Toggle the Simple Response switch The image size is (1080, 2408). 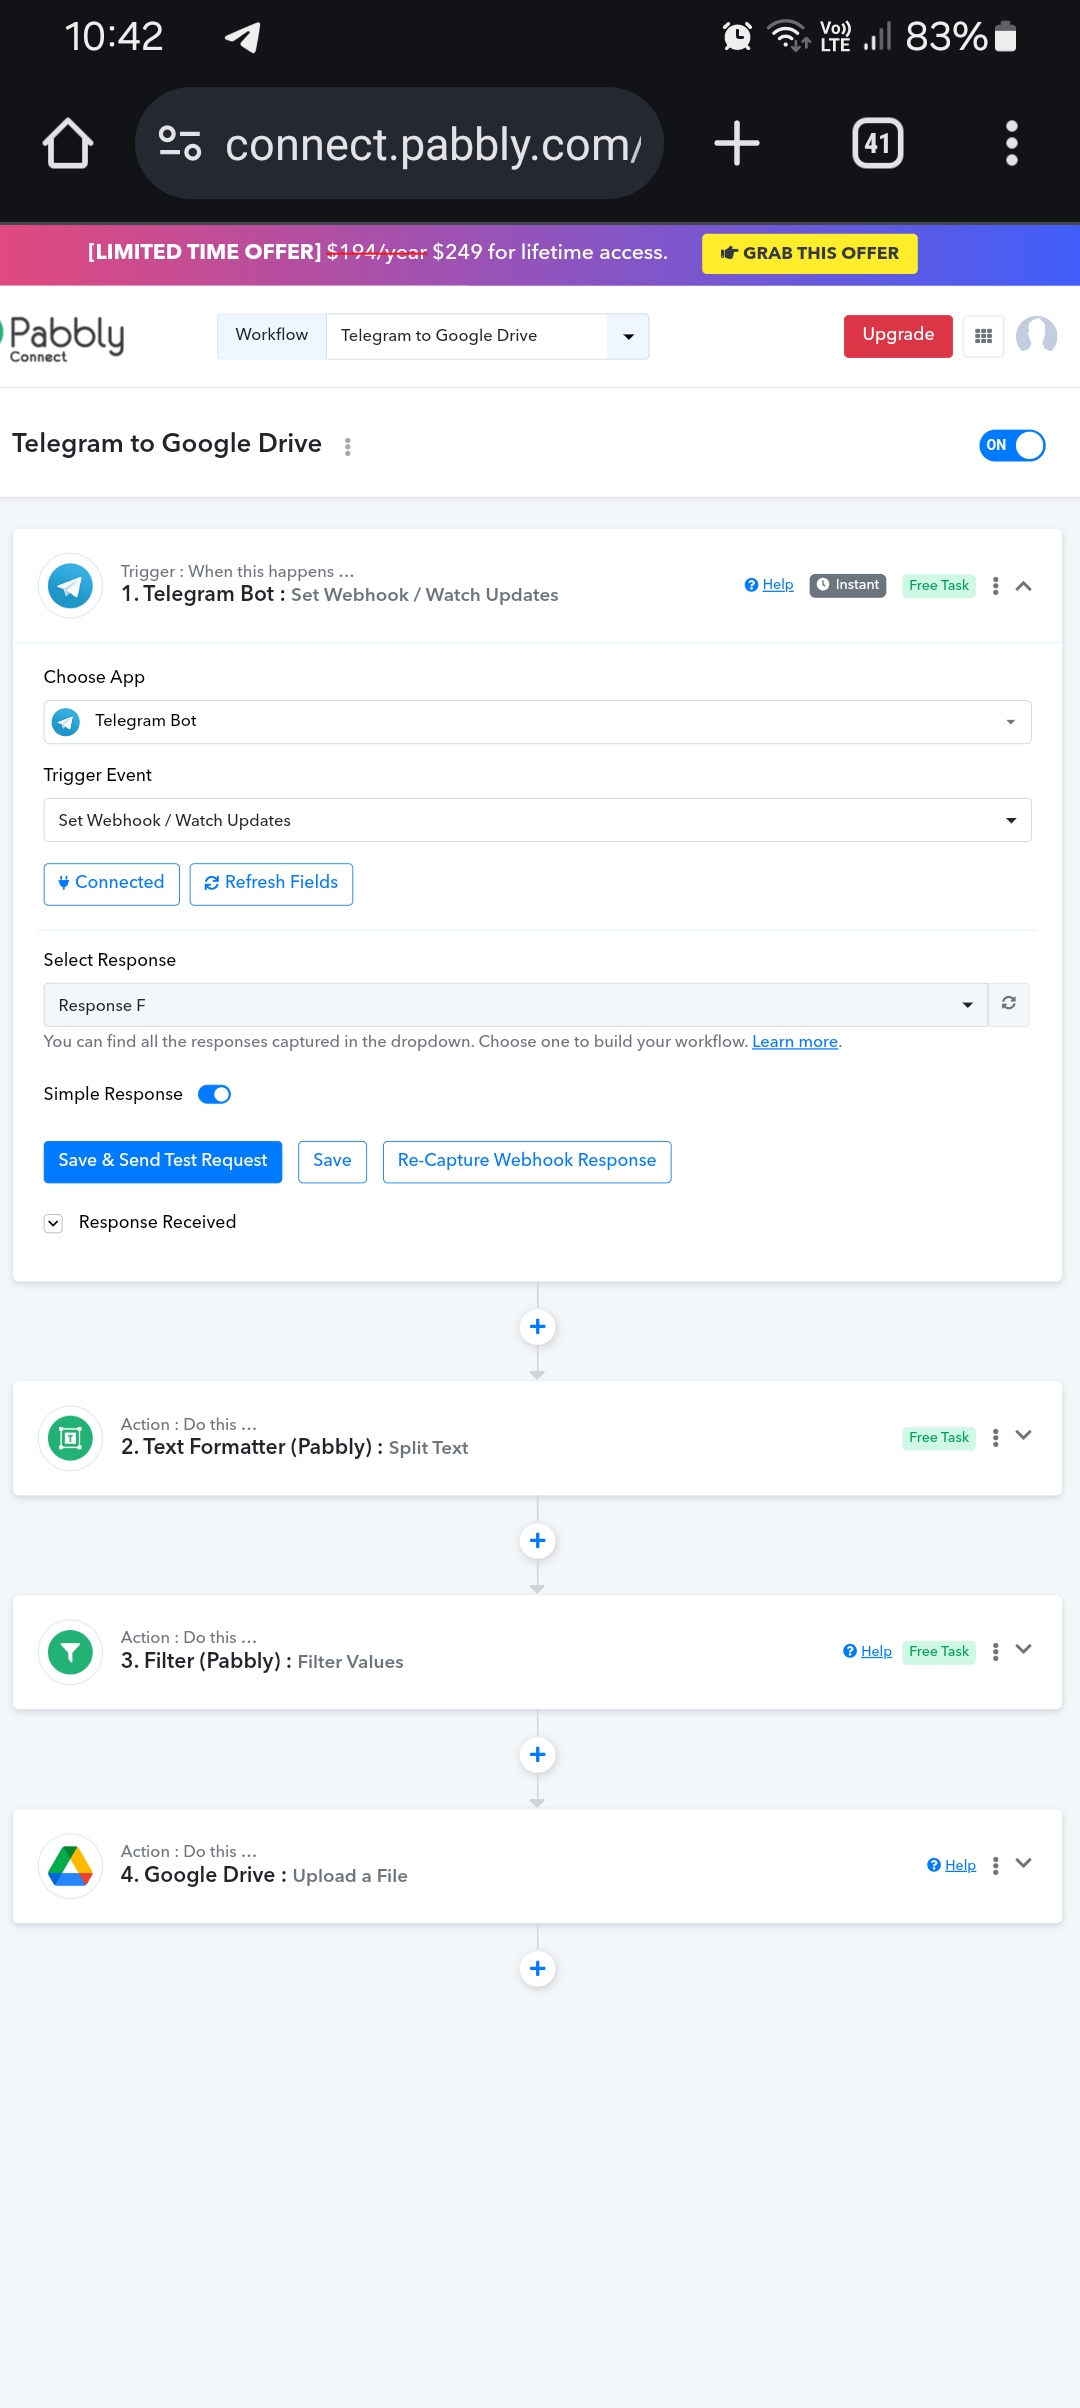[x=214, y=1094]
